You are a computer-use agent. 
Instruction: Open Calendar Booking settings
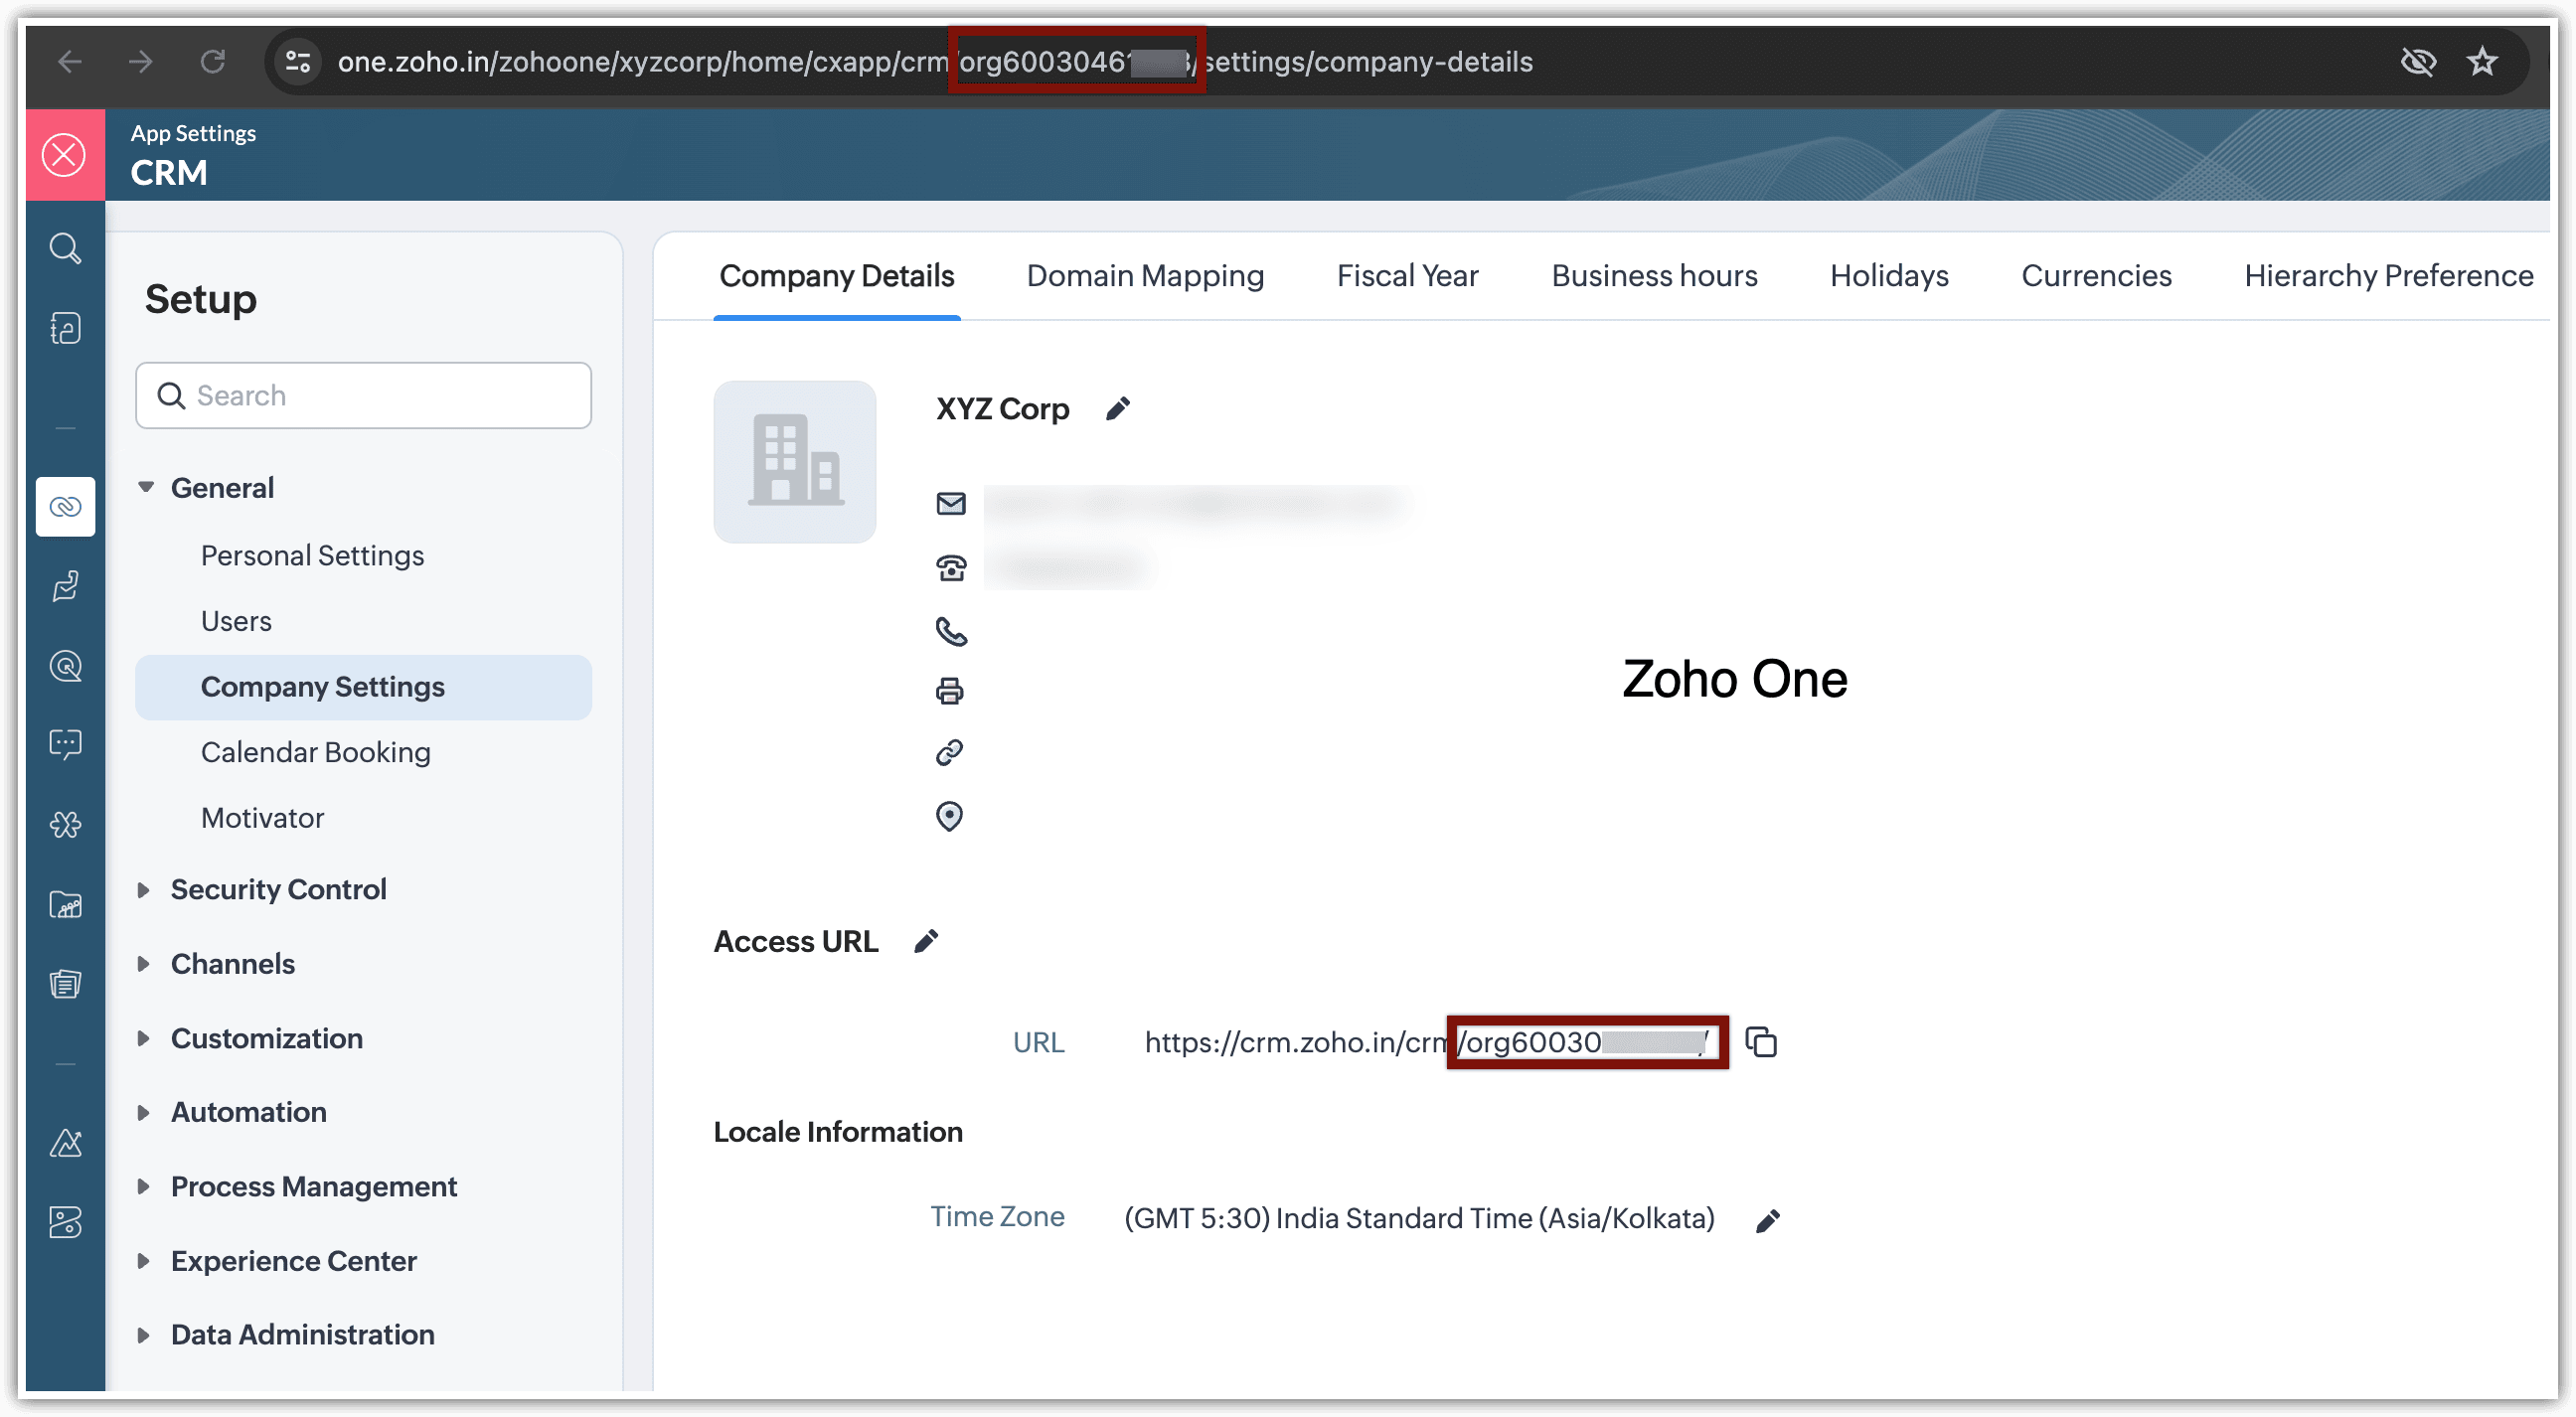pos(315,752)
